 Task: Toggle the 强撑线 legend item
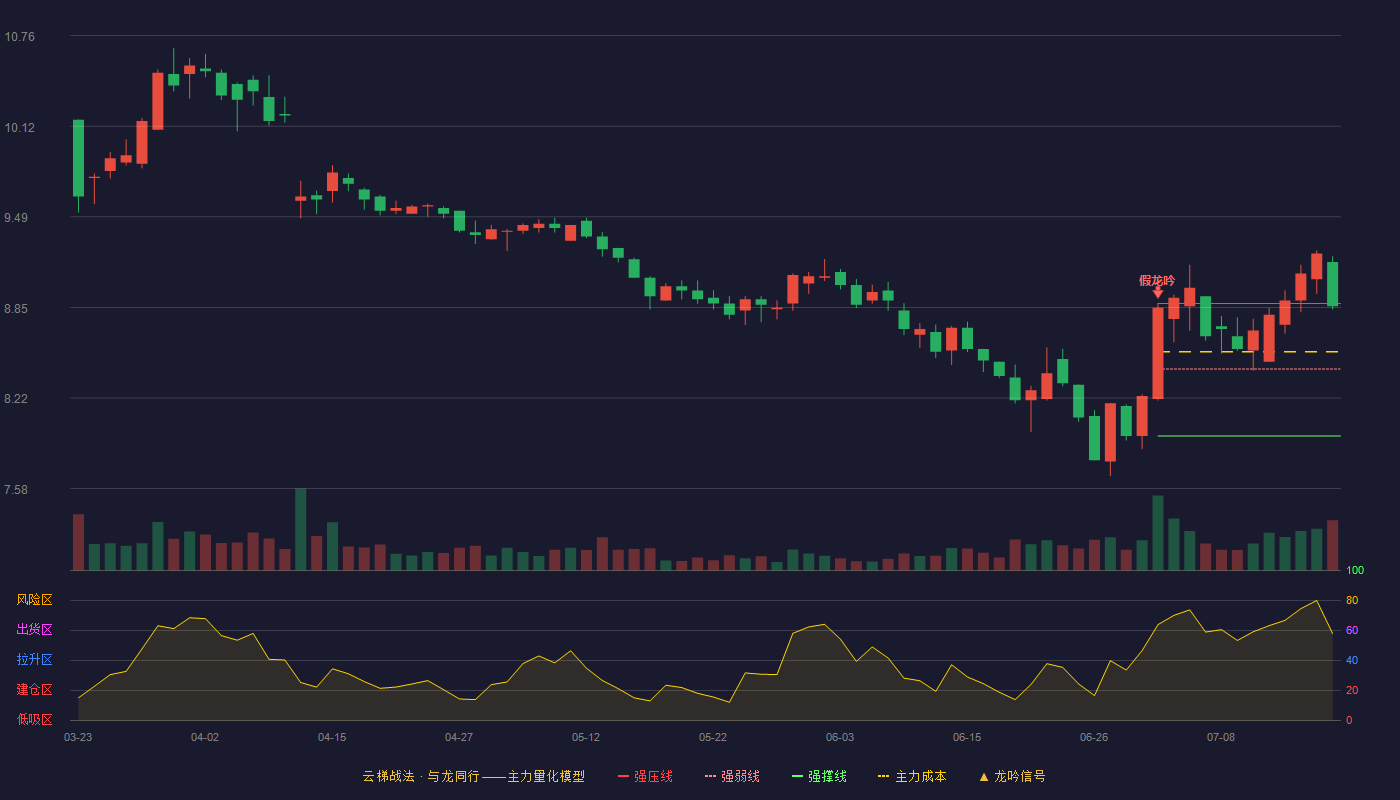(x=819, y=776)
